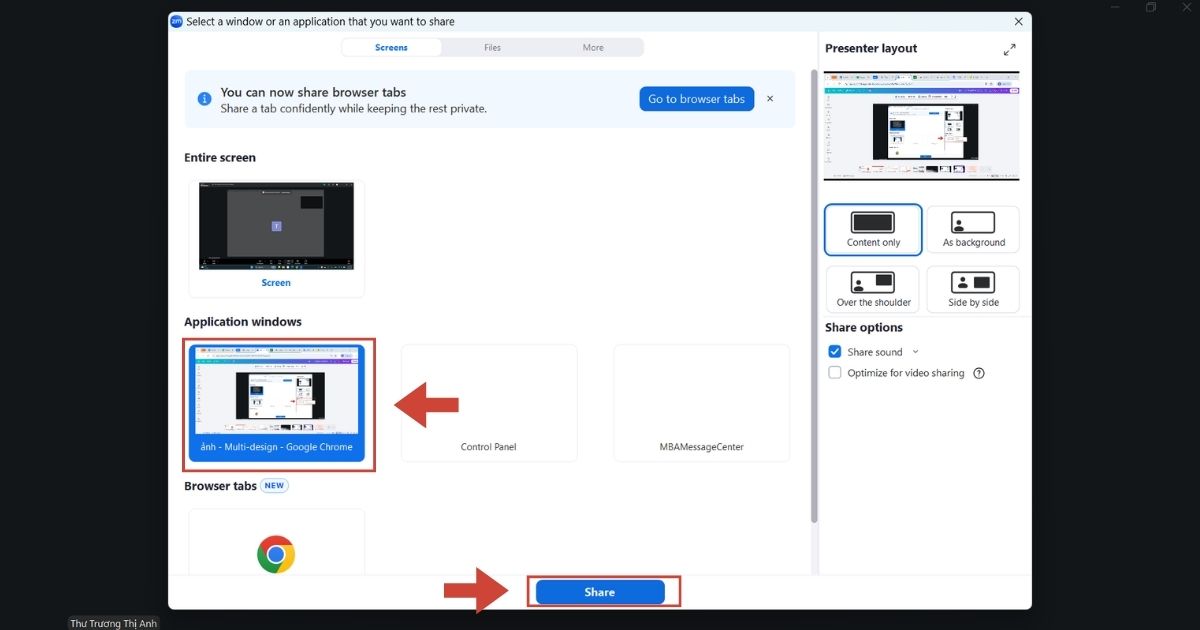1200x630 pixels.
Task: Select the Screens tab
Action: pos(391,47)
